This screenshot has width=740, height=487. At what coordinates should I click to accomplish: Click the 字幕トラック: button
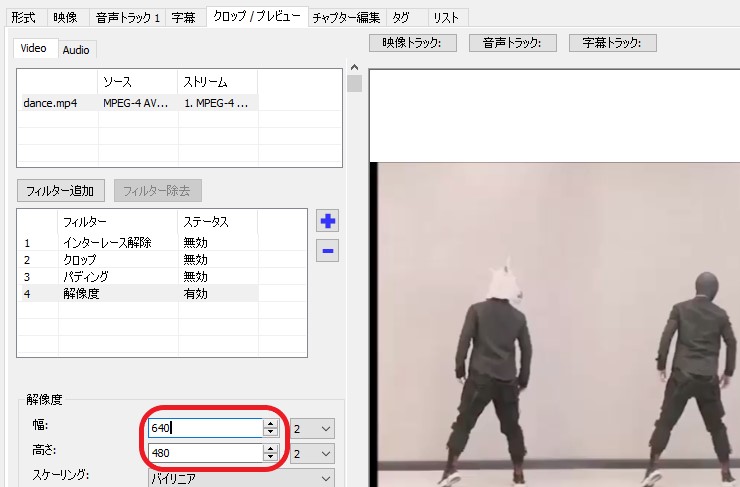612,43
